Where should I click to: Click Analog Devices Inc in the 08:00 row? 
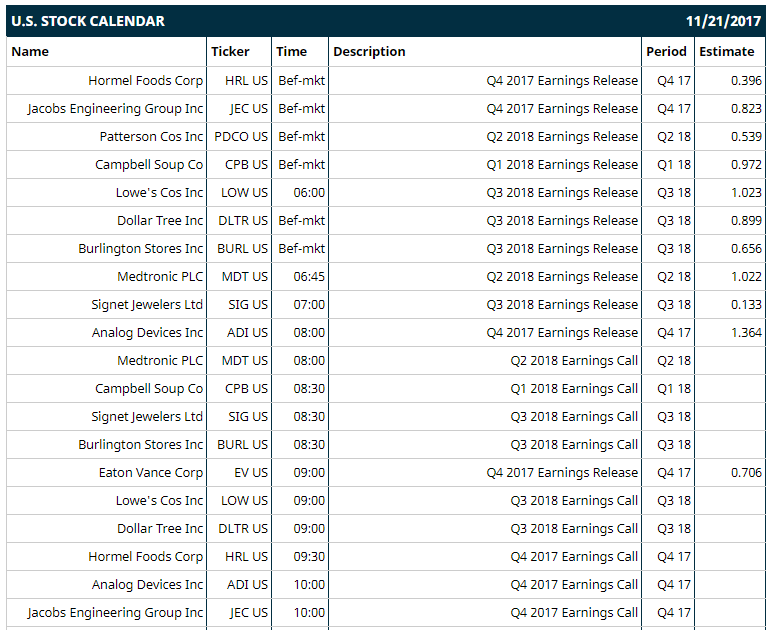[148, 333]
